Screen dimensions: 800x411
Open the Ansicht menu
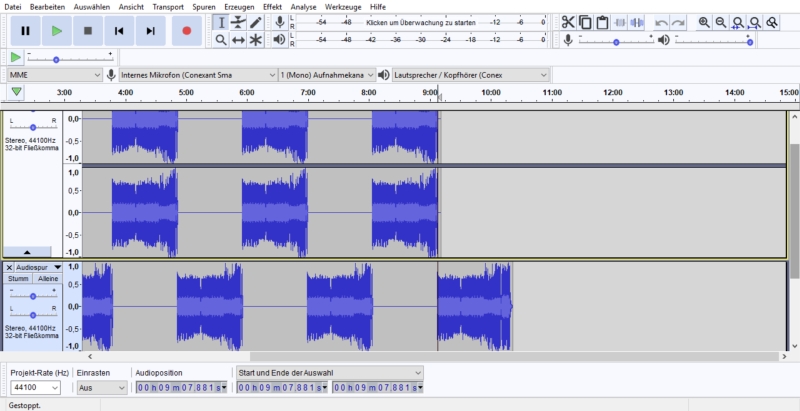coord(131,7)
